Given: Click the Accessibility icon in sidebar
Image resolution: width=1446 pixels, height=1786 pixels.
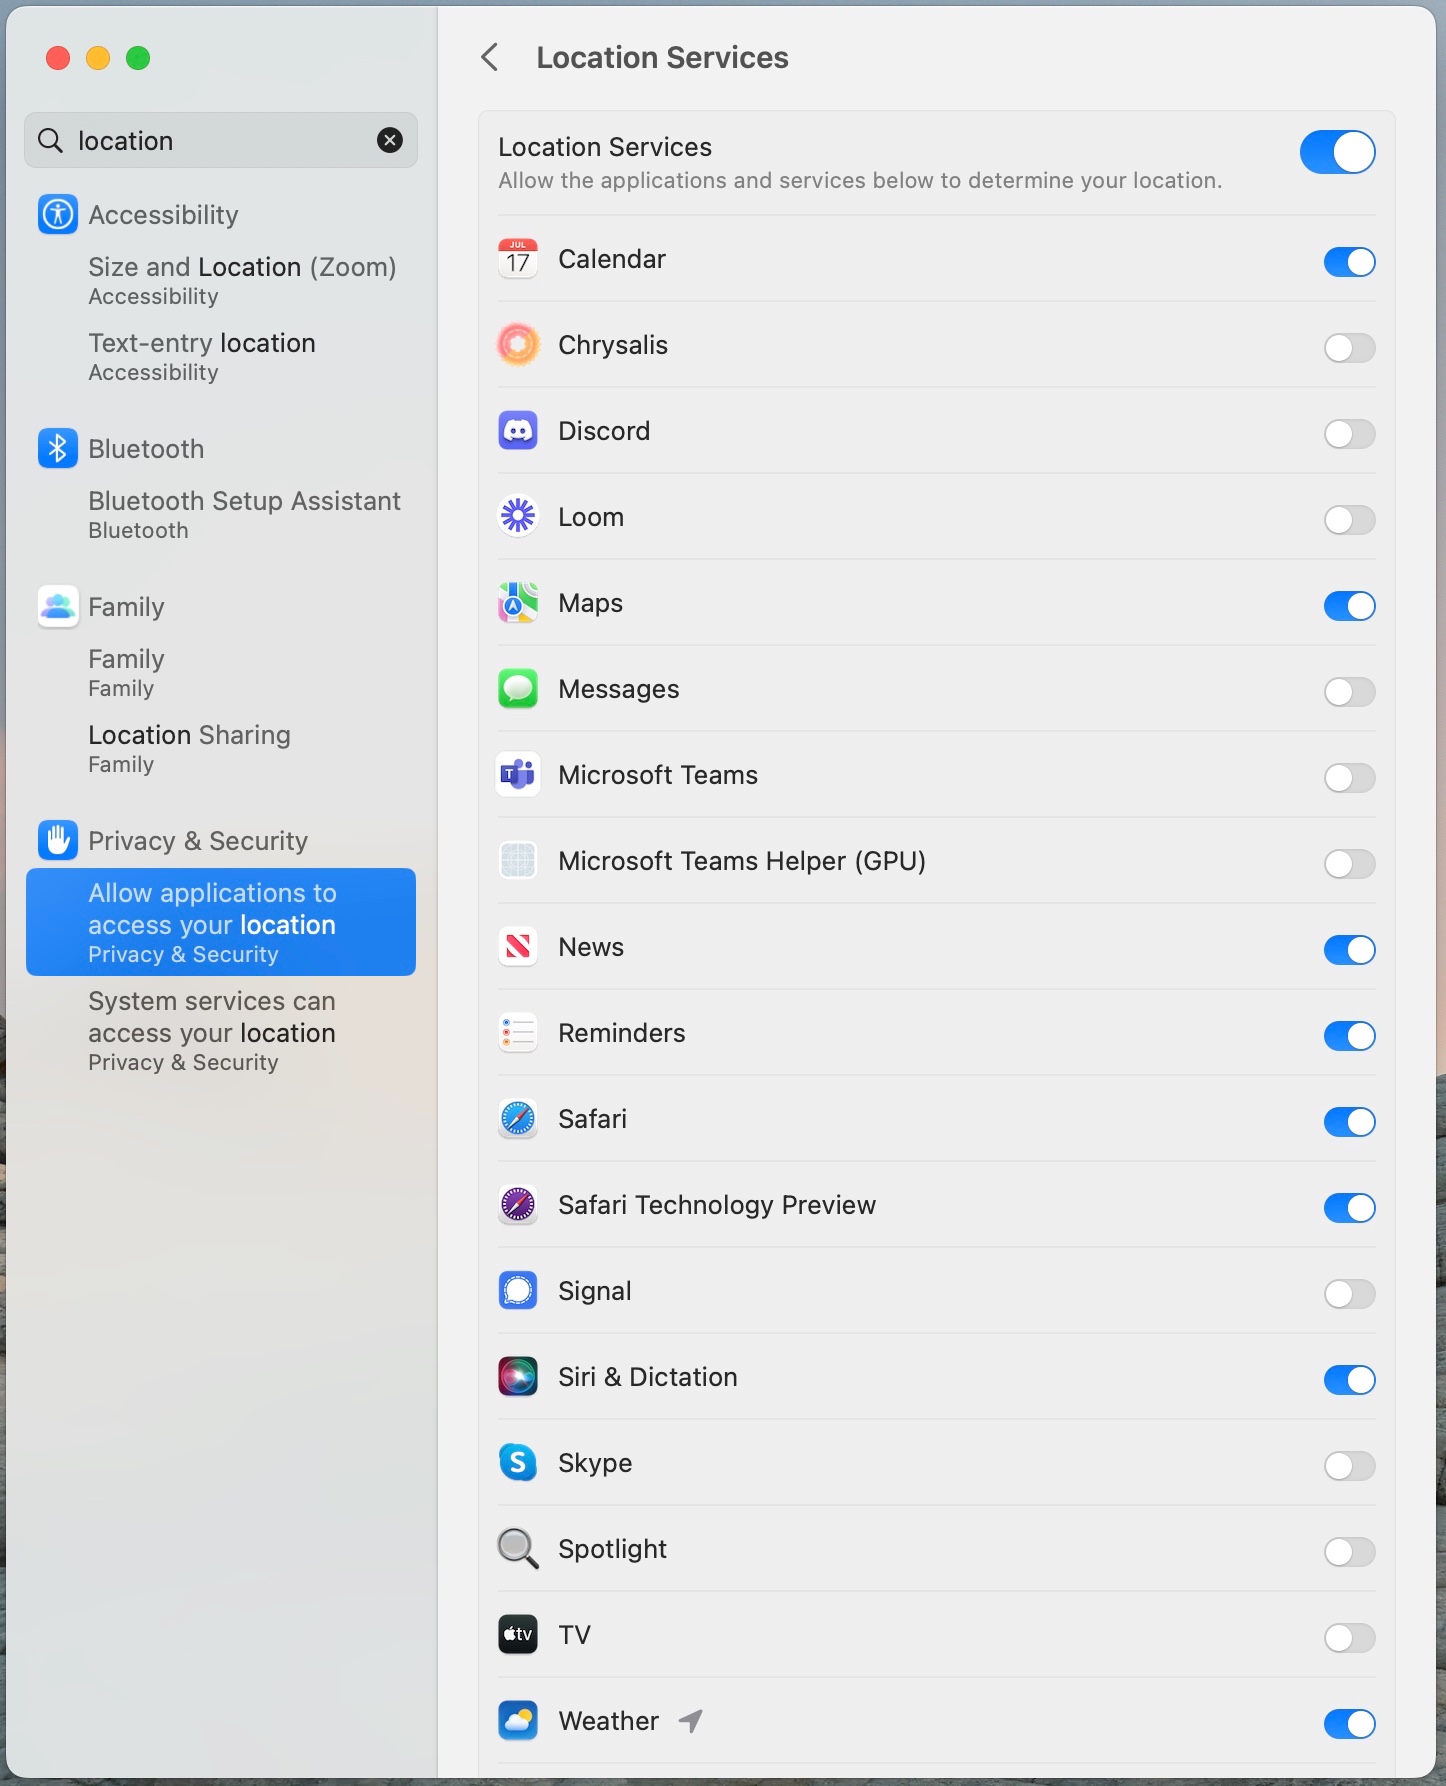Looking at the screenshot, I should (x=58, y=214).
